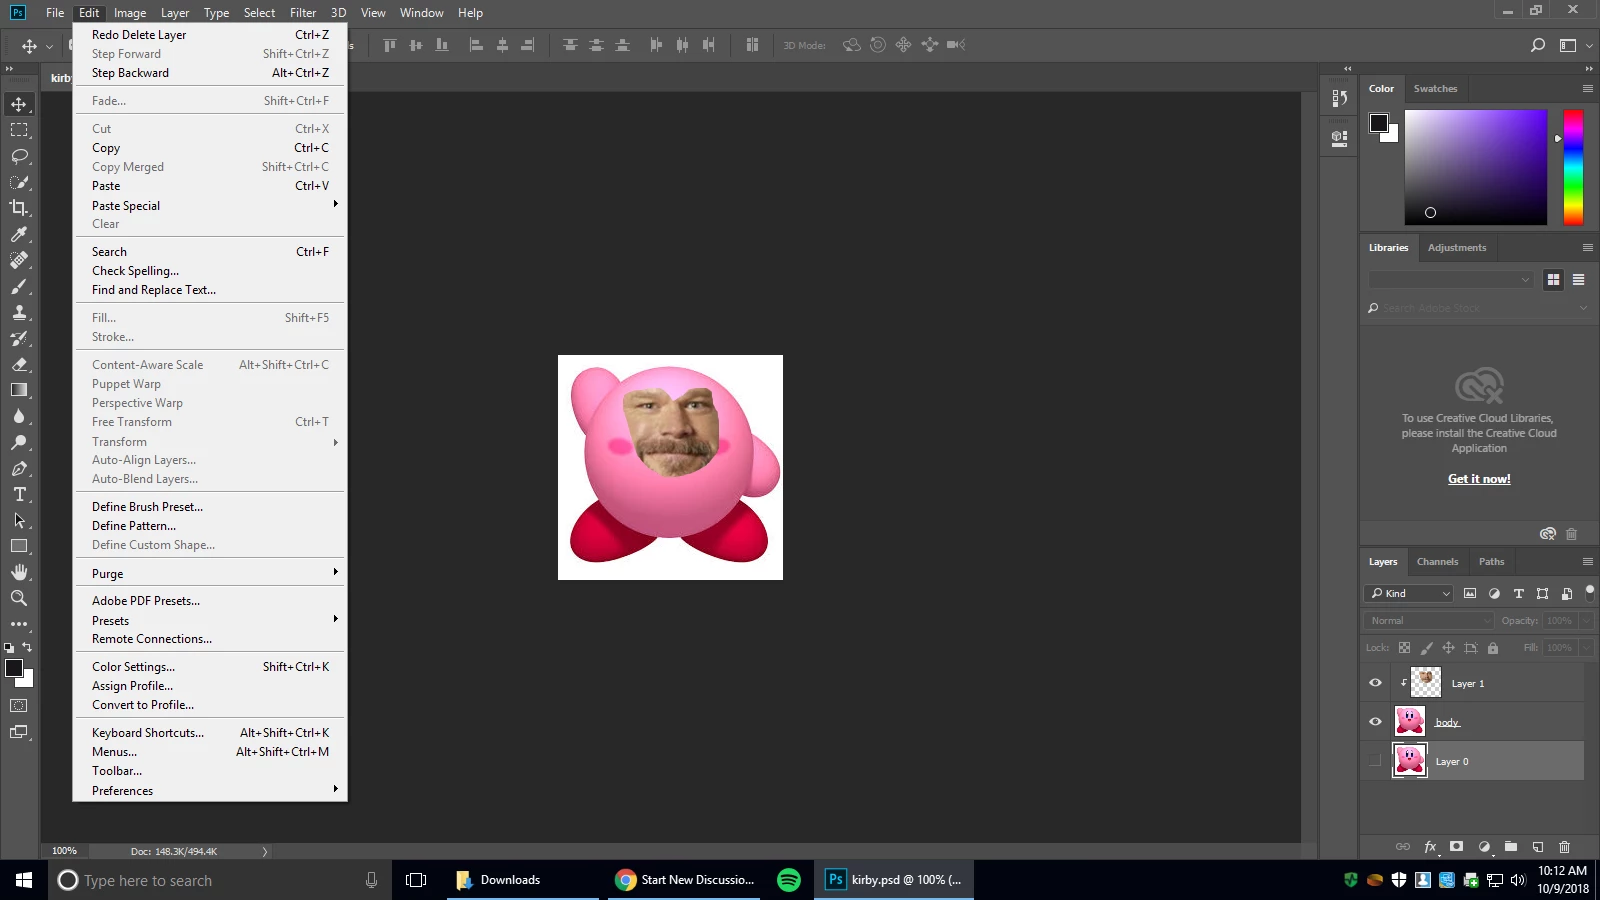This screenshot has height=900, width=1600.
Task: Create a new group folder in Layers panel
Action: point(1511,847)
